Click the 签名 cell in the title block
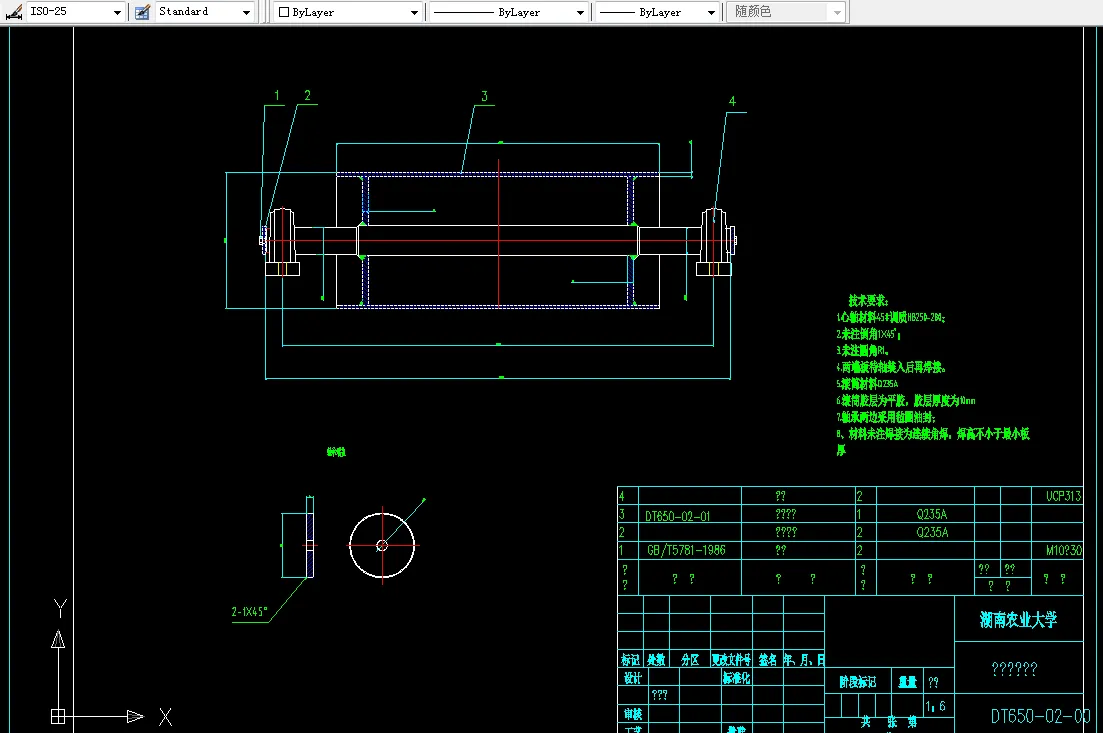 (x=767, y=660)
